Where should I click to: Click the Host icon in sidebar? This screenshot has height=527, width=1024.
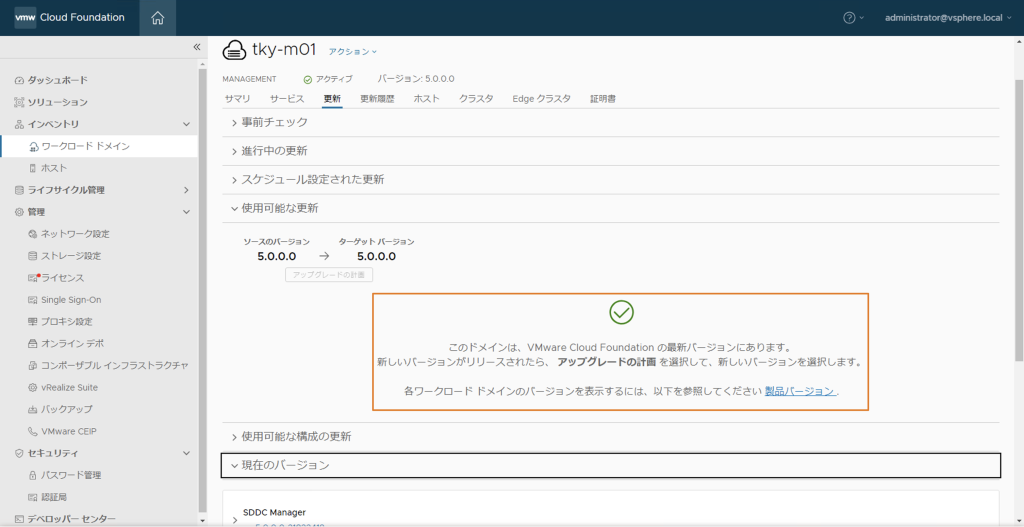click(33, 168)
